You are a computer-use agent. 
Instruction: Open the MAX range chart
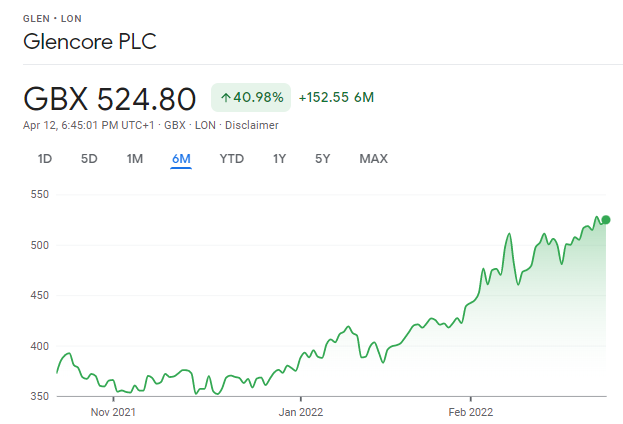coord(373,159)
